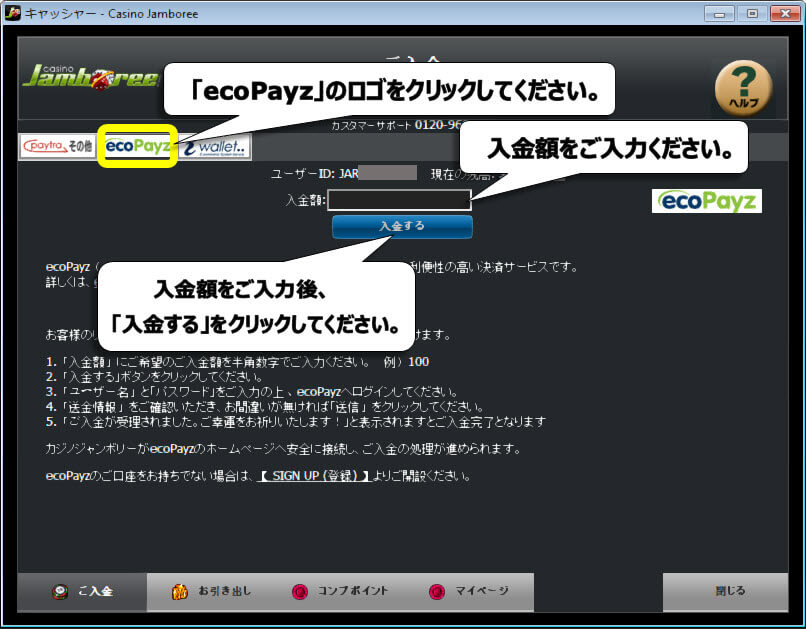
Task: Click the 例）100 example text
Action: (x=406, y=362)
